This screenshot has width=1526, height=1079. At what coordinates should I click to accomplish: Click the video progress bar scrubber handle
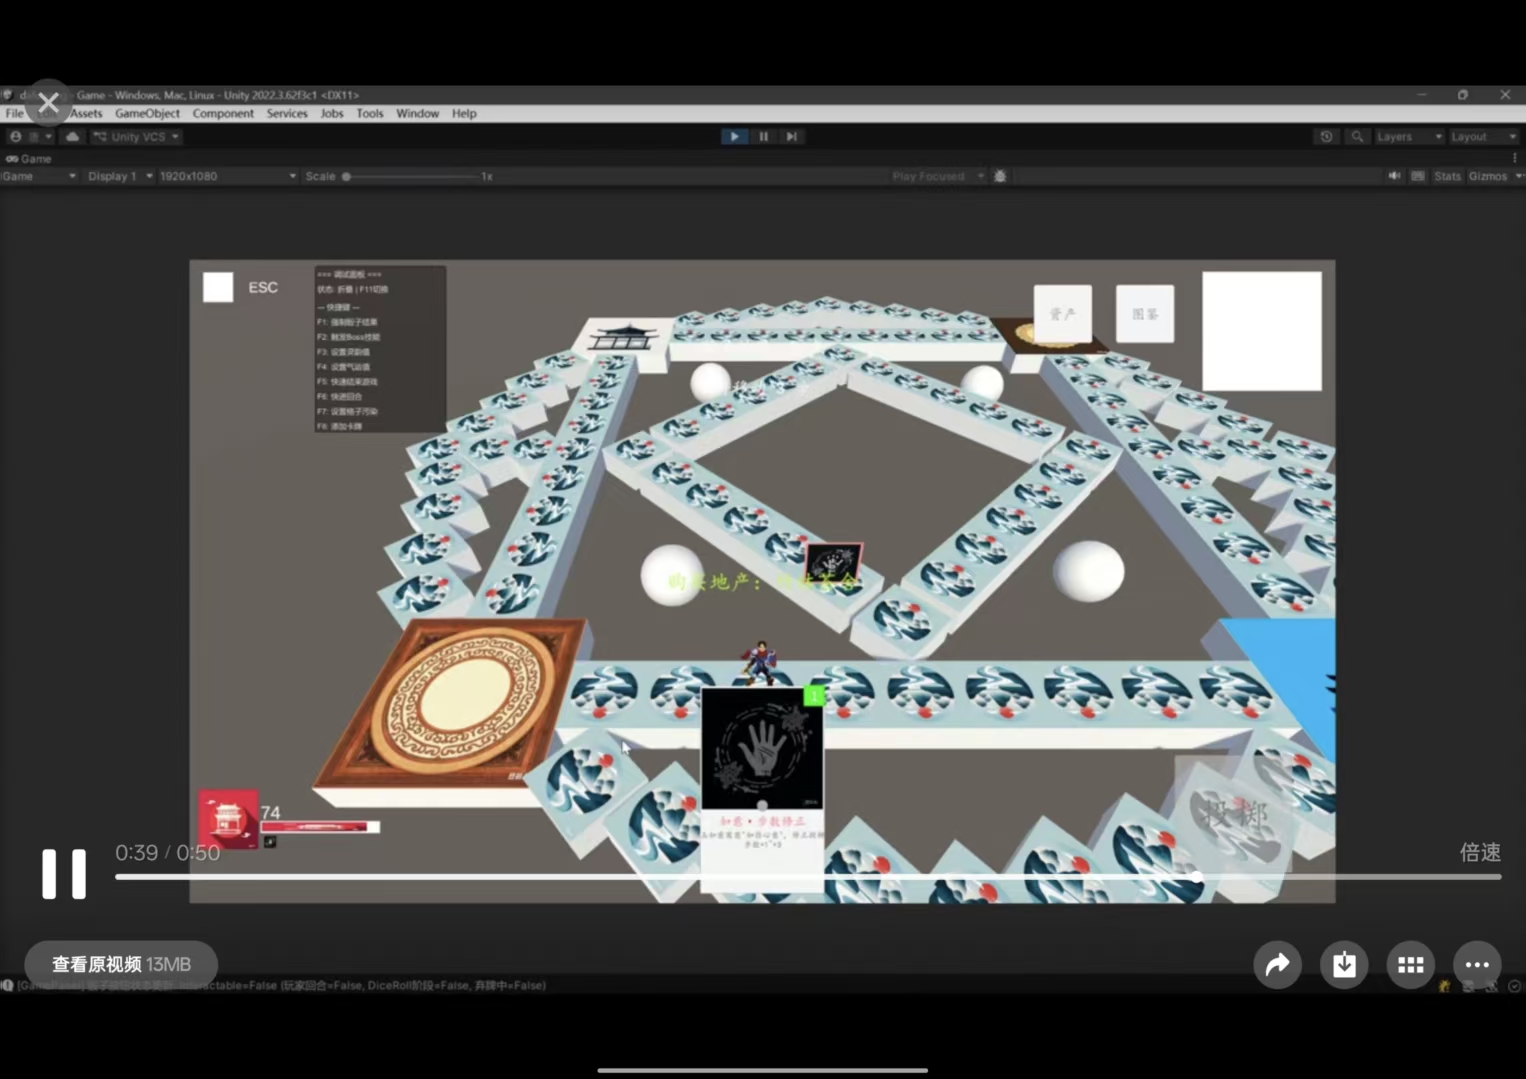pos(1196,877)
